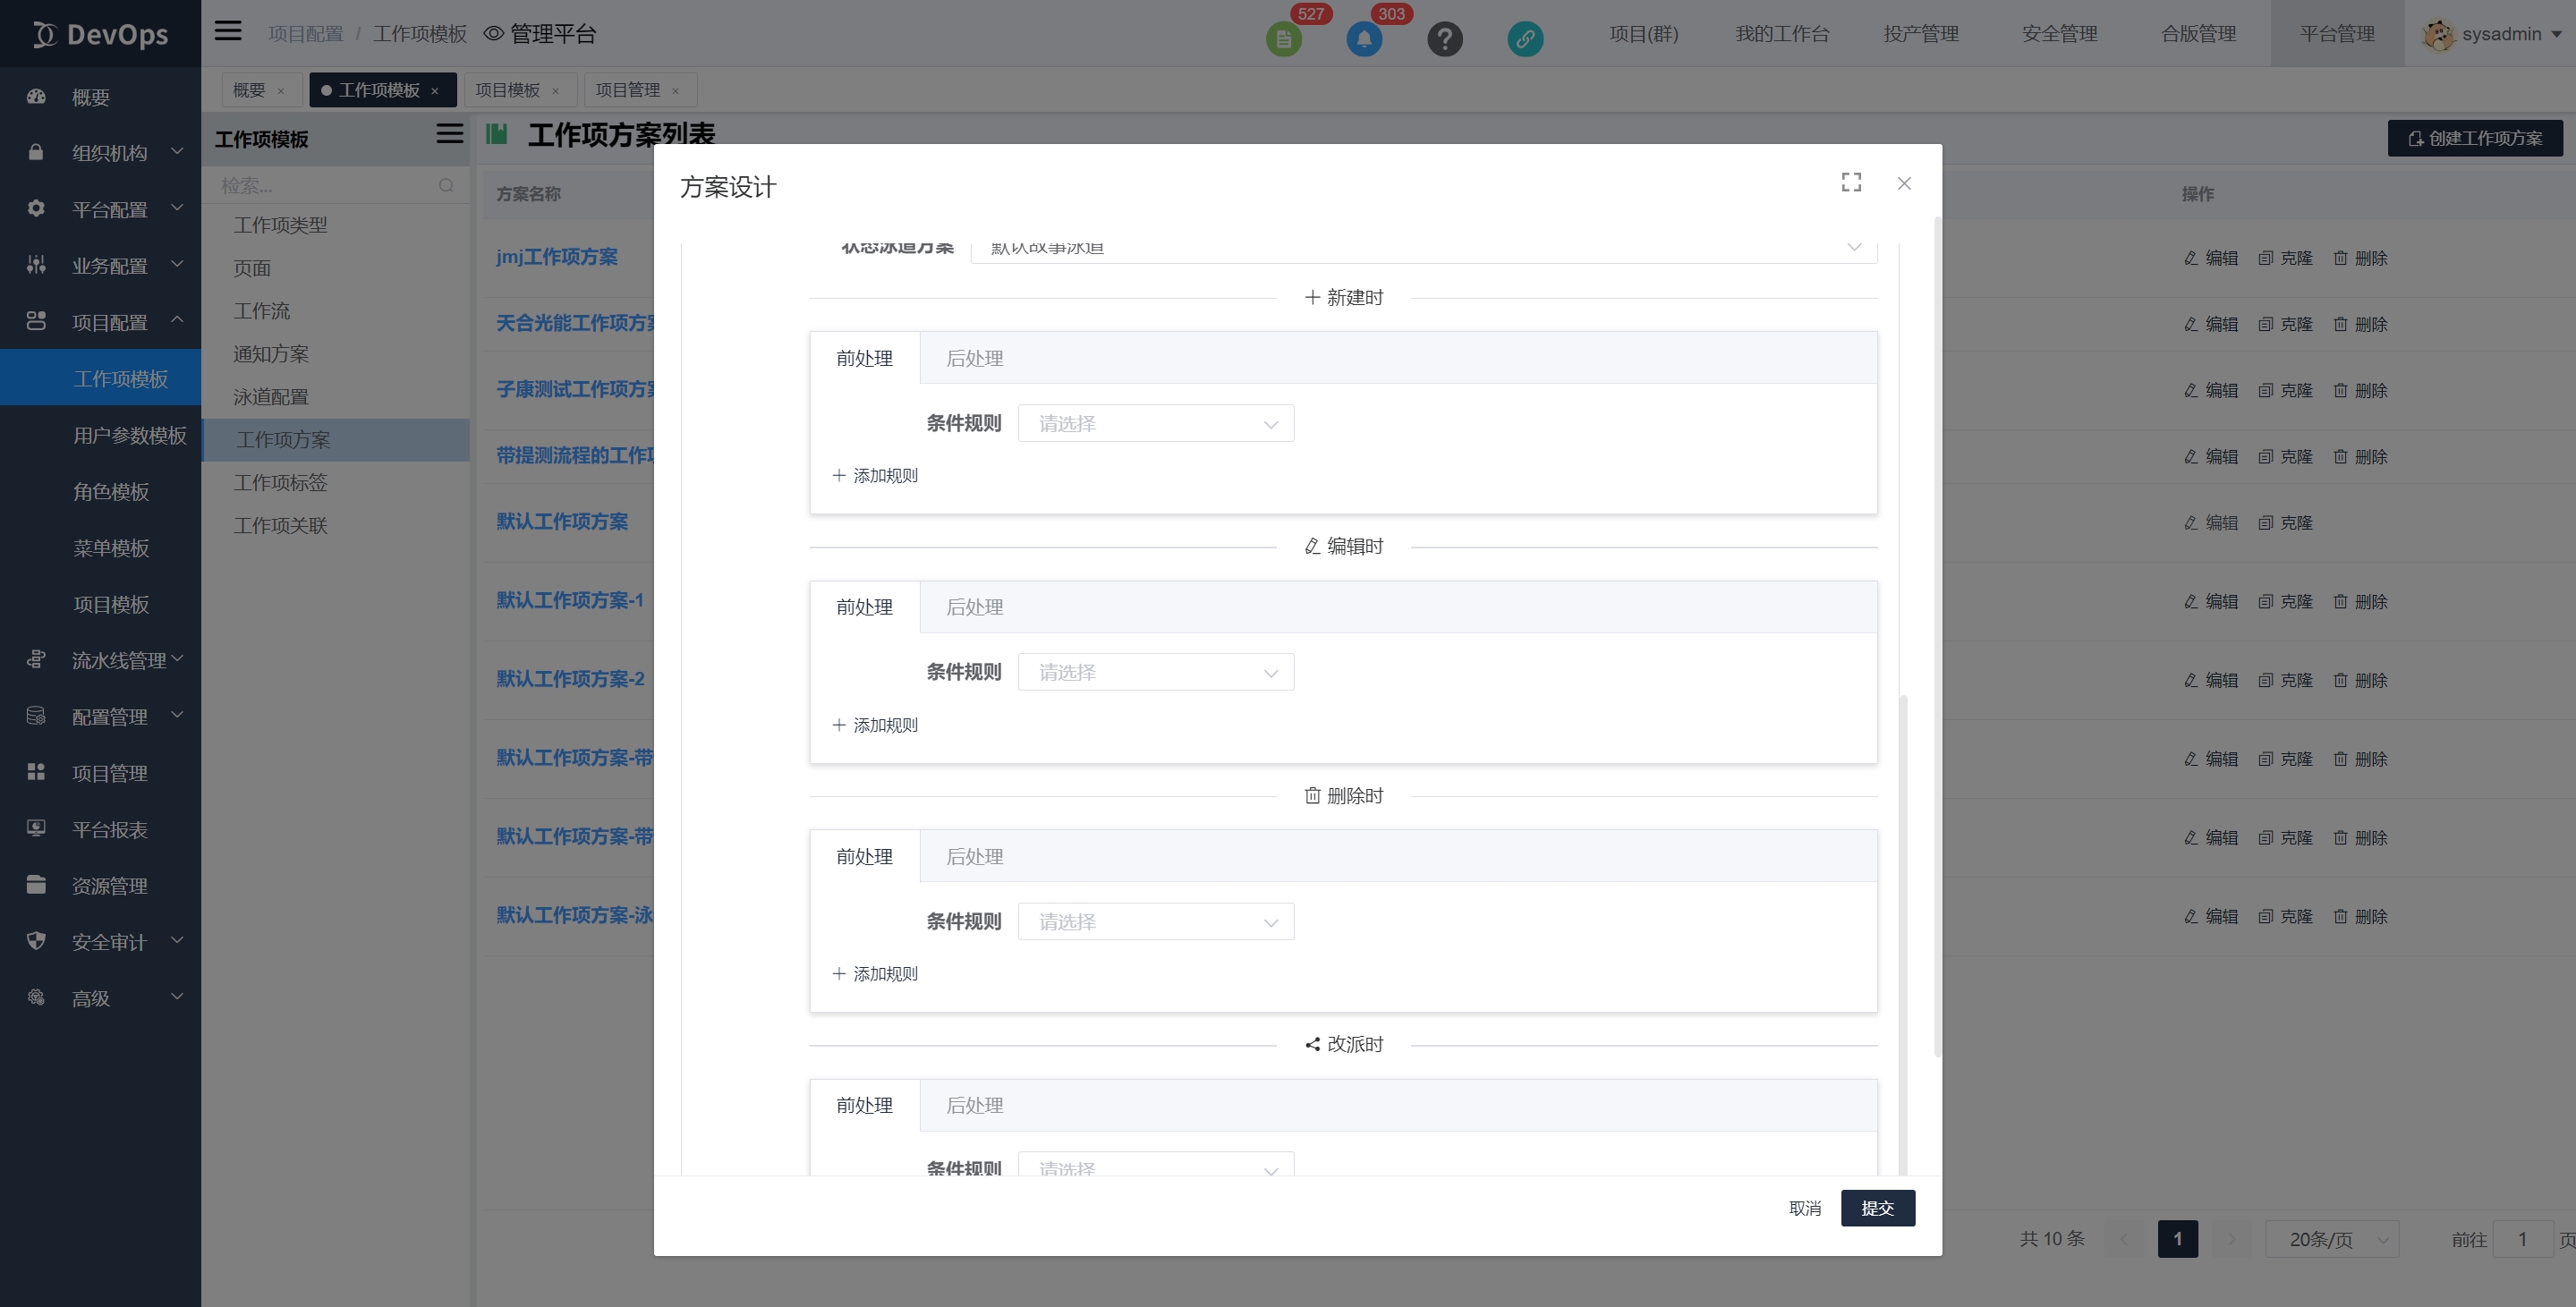
Task: Click the 添加规则 link under 新建时
Action: [875, 475]
